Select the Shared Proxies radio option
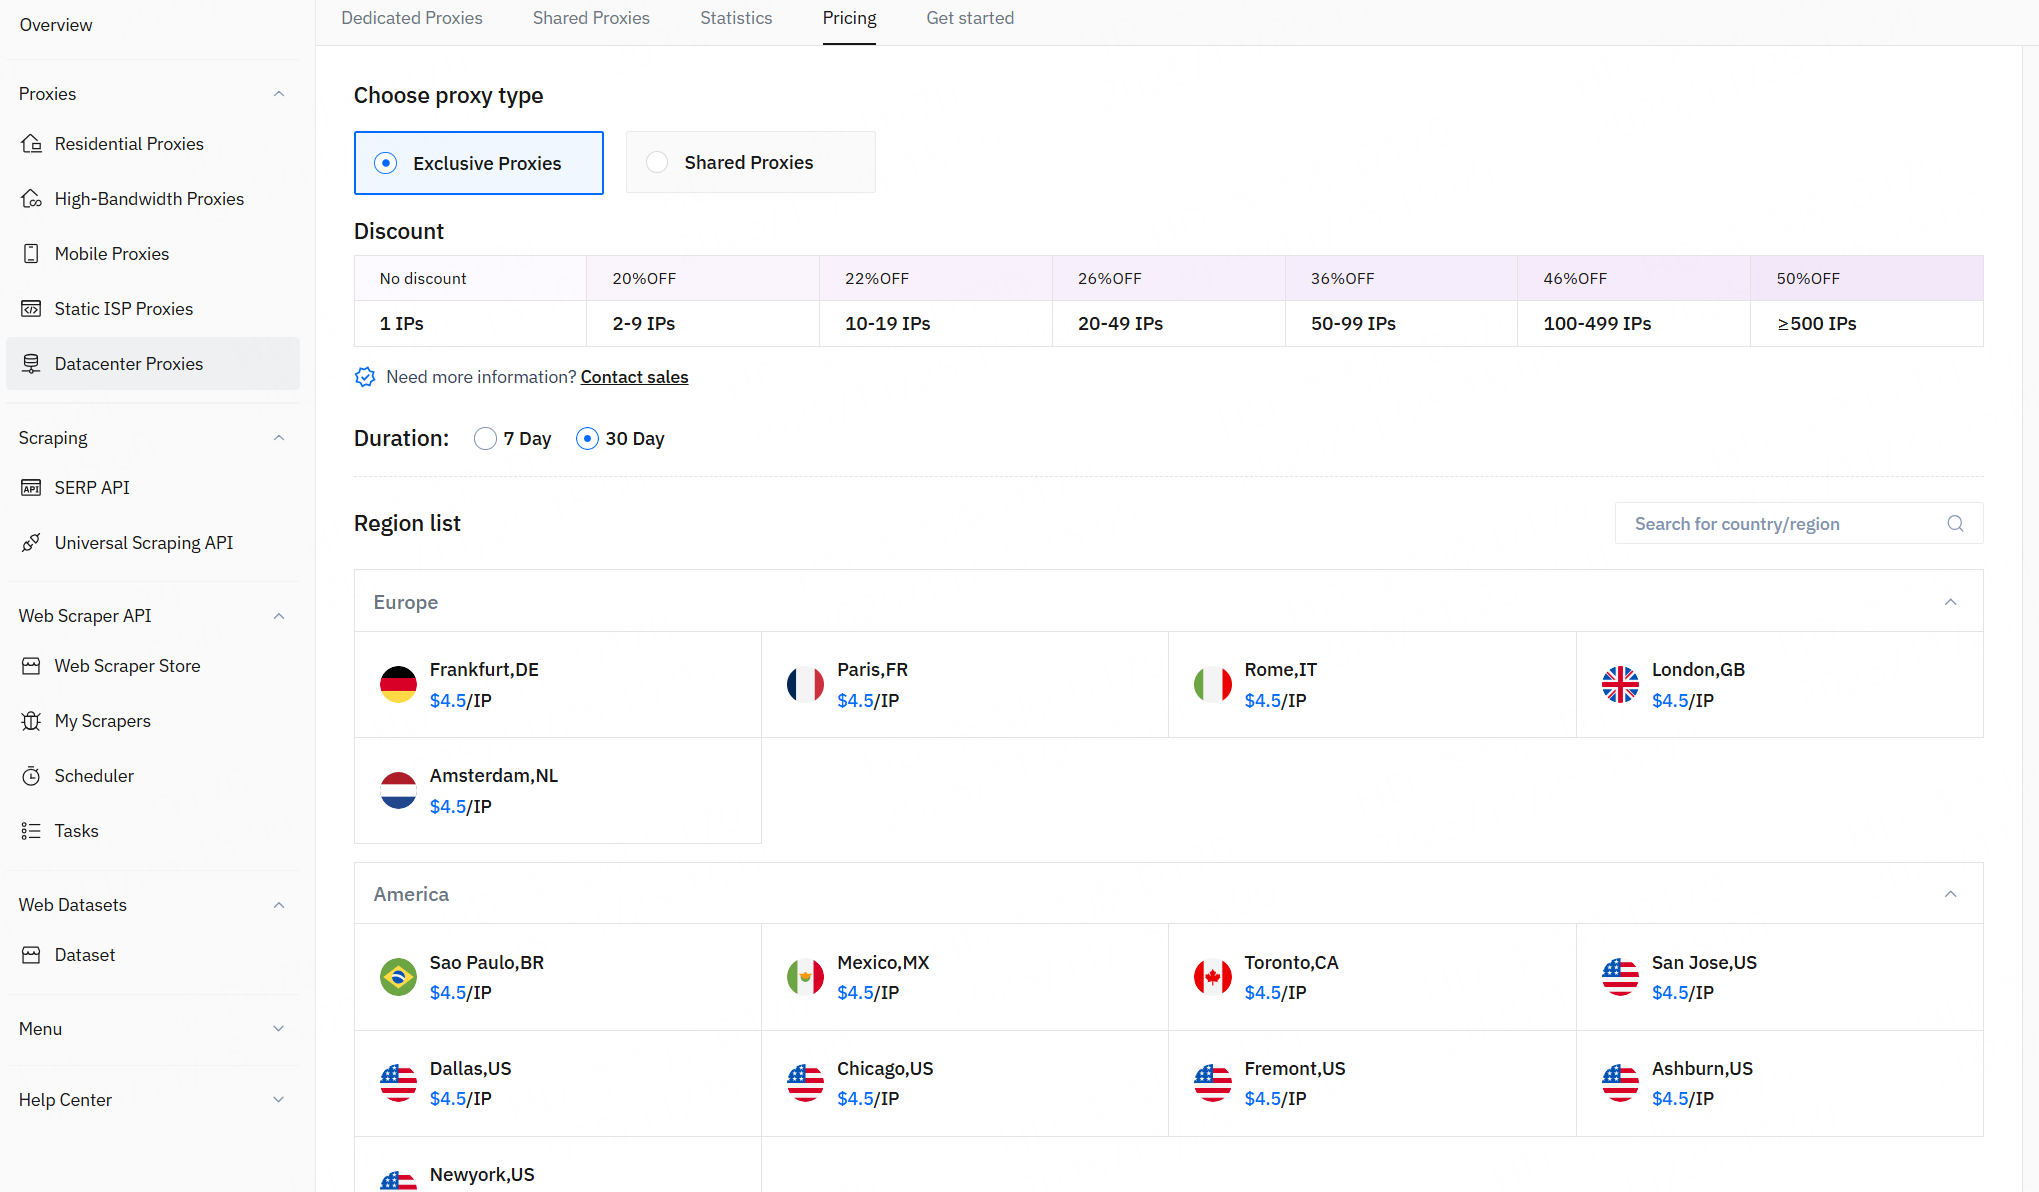Image resolution: width=2039 pixels, height=1192 pixels. 657,162
